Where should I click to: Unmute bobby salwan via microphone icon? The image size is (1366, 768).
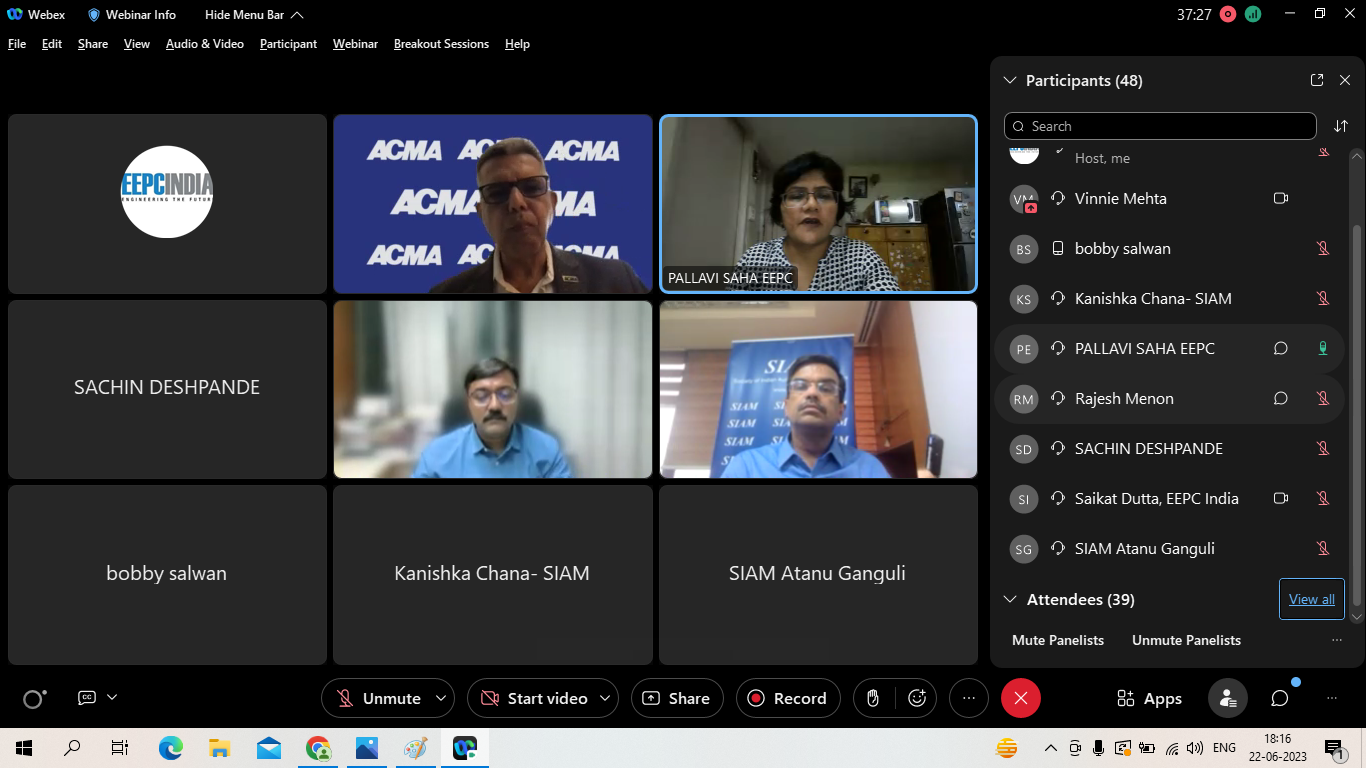1323,248
